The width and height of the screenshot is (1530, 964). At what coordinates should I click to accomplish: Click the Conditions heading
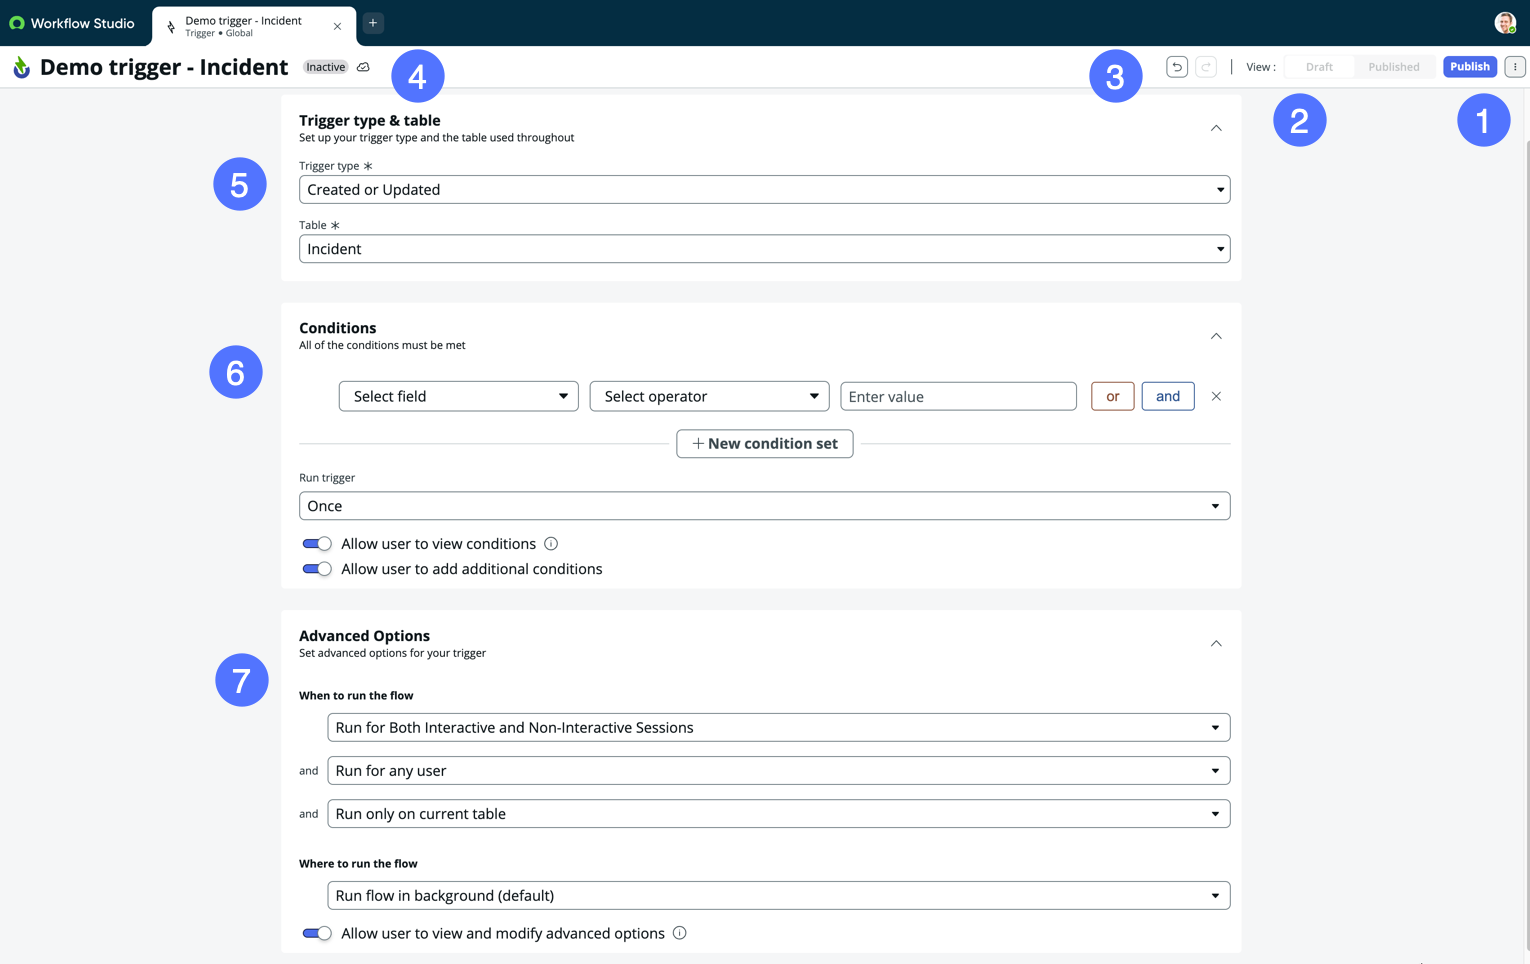coord(337,328)
